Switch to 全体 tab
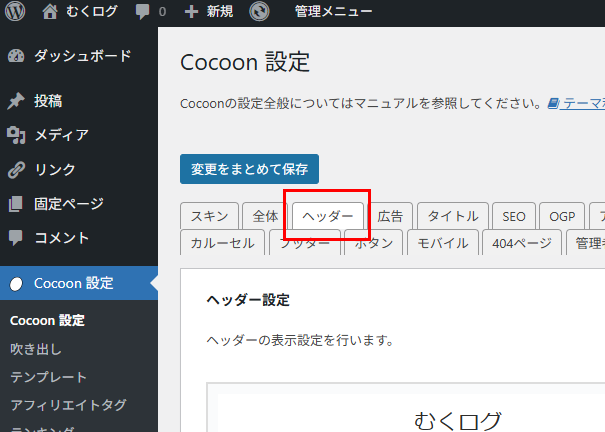The height and width of the screenshot is (432, 605). 265,216
